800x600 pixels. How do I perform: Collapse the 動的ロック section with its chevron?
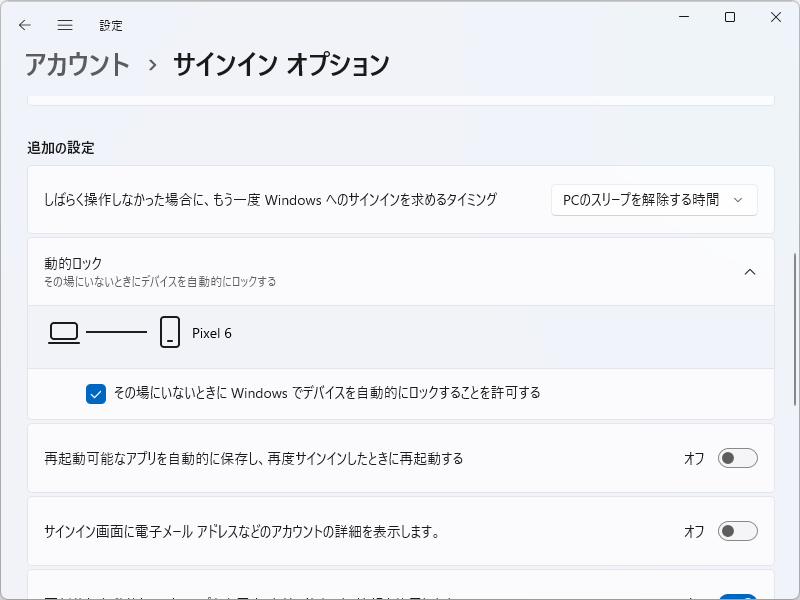[750, 271]
